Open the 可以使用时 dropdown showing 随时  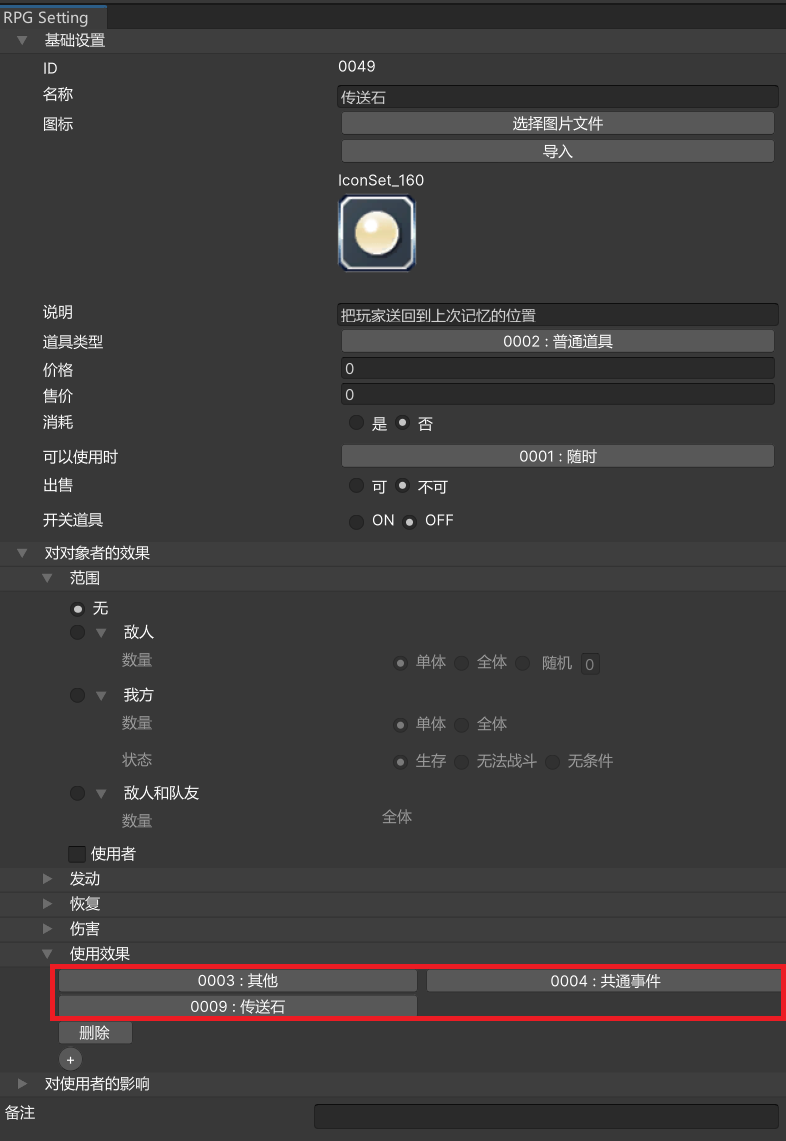(557, 457)
